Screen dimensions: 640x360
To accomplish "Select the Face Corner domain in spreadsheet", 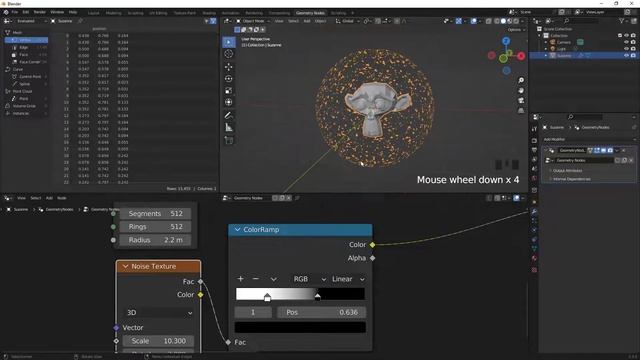I will (29, 62).
